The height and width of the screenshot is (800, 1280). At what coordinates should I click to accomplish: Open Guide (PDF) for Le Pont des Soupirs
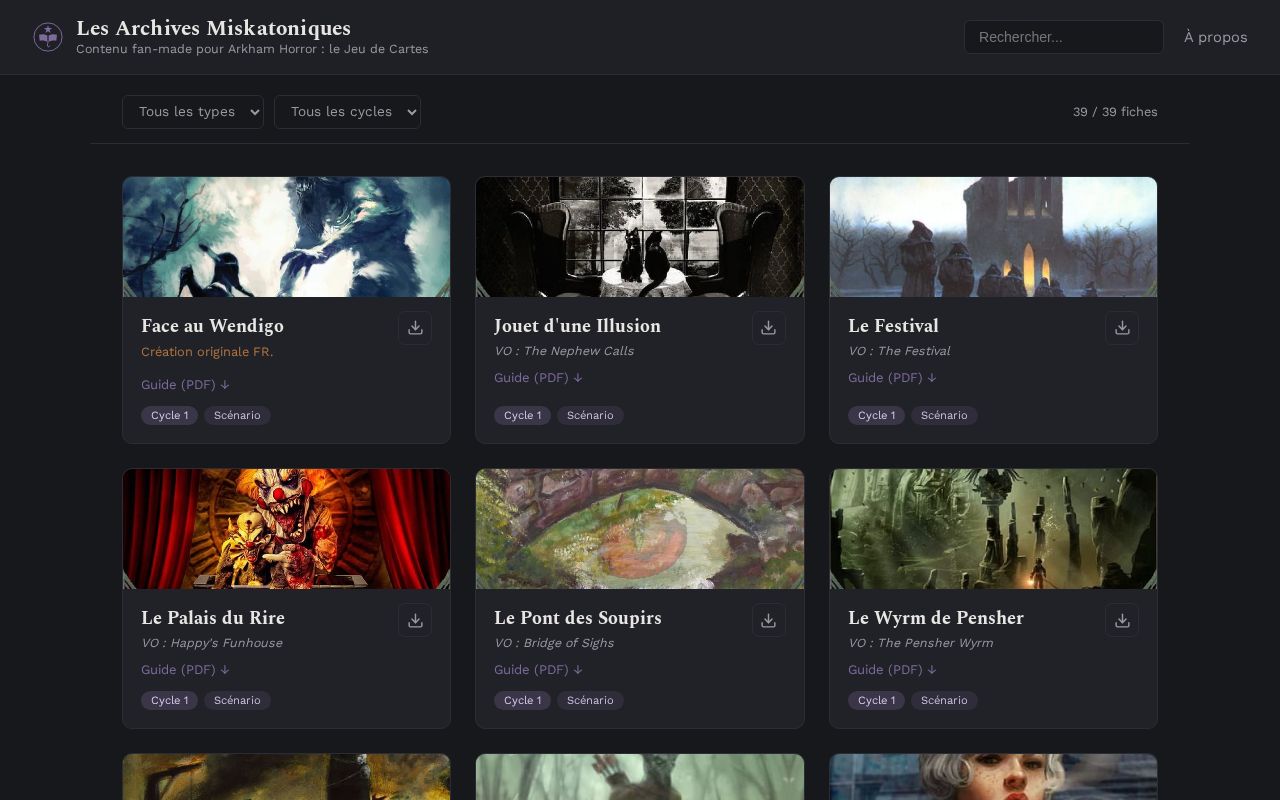(x=538, y=670)
